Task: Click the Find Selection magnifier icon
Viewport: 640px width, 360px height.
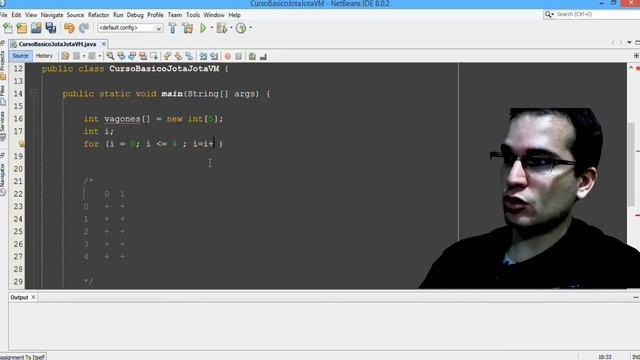Action: 110,56
